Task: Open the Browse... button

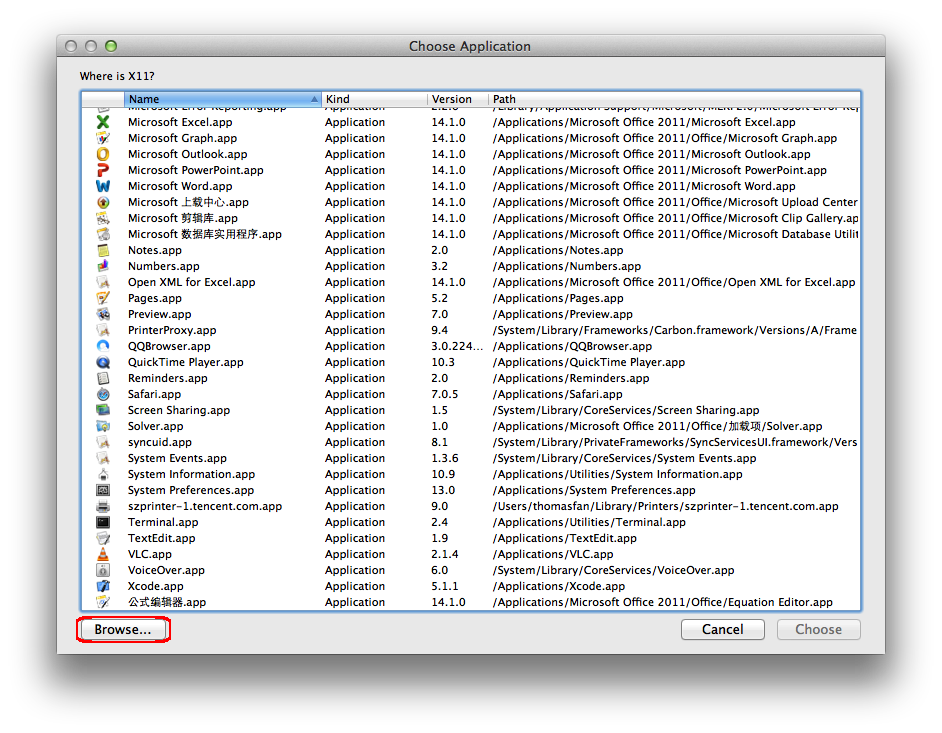Action: [x=123, y=630]
